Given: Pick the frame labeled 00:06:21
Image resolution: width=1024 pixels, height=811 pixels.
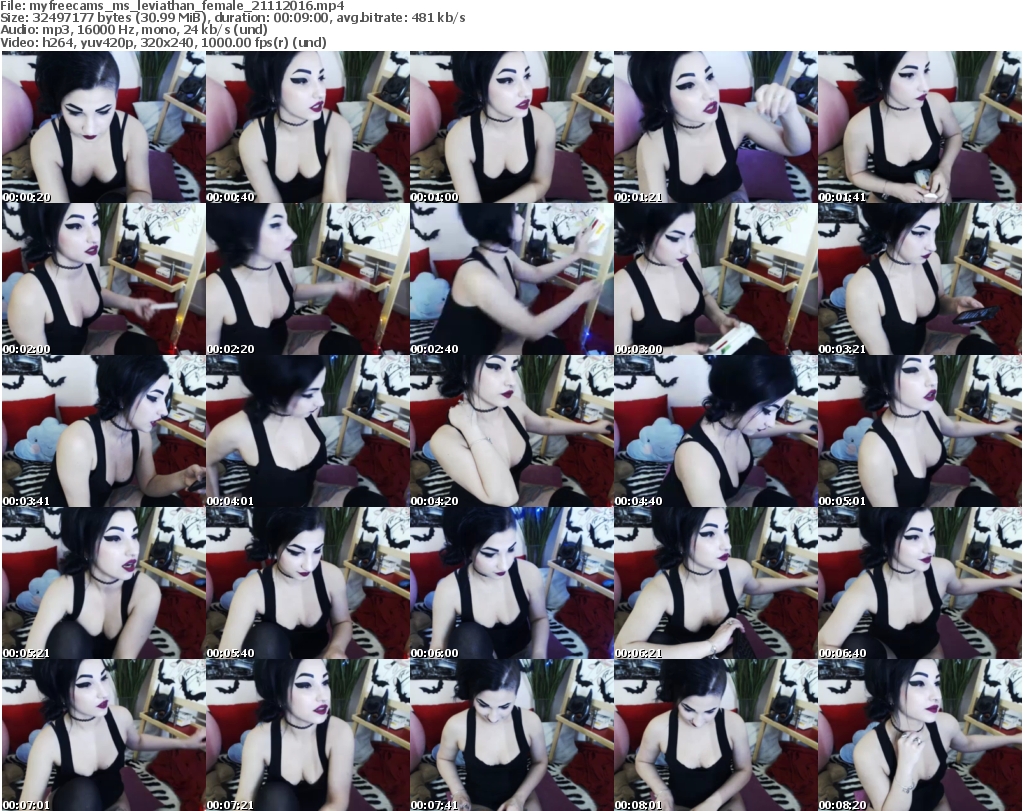Looking at the screenshot, I should (715, 583).
